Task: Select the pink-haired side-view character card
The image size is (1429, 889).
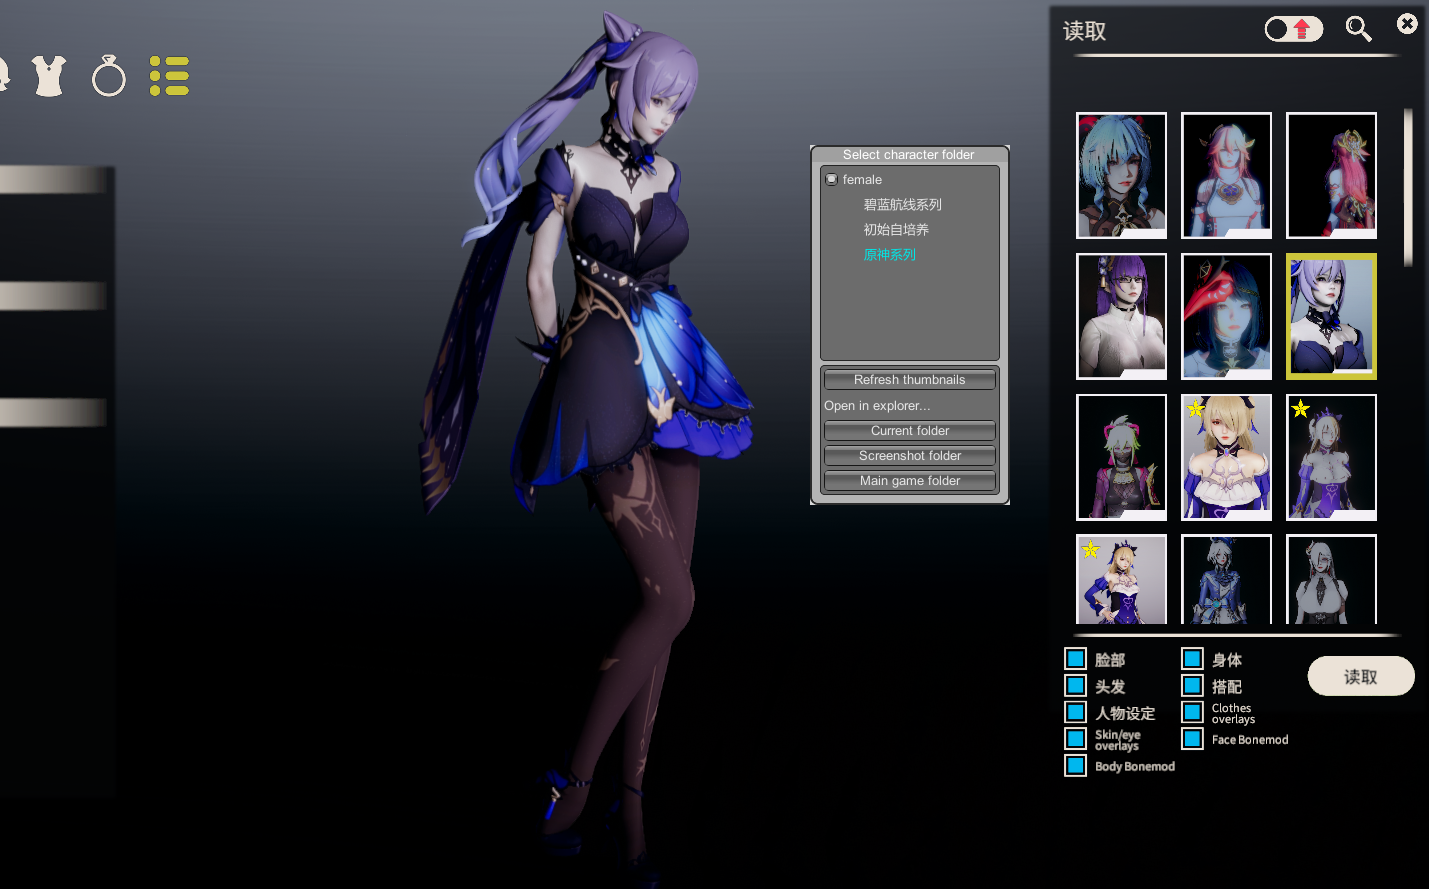Action: (1331, 175)
